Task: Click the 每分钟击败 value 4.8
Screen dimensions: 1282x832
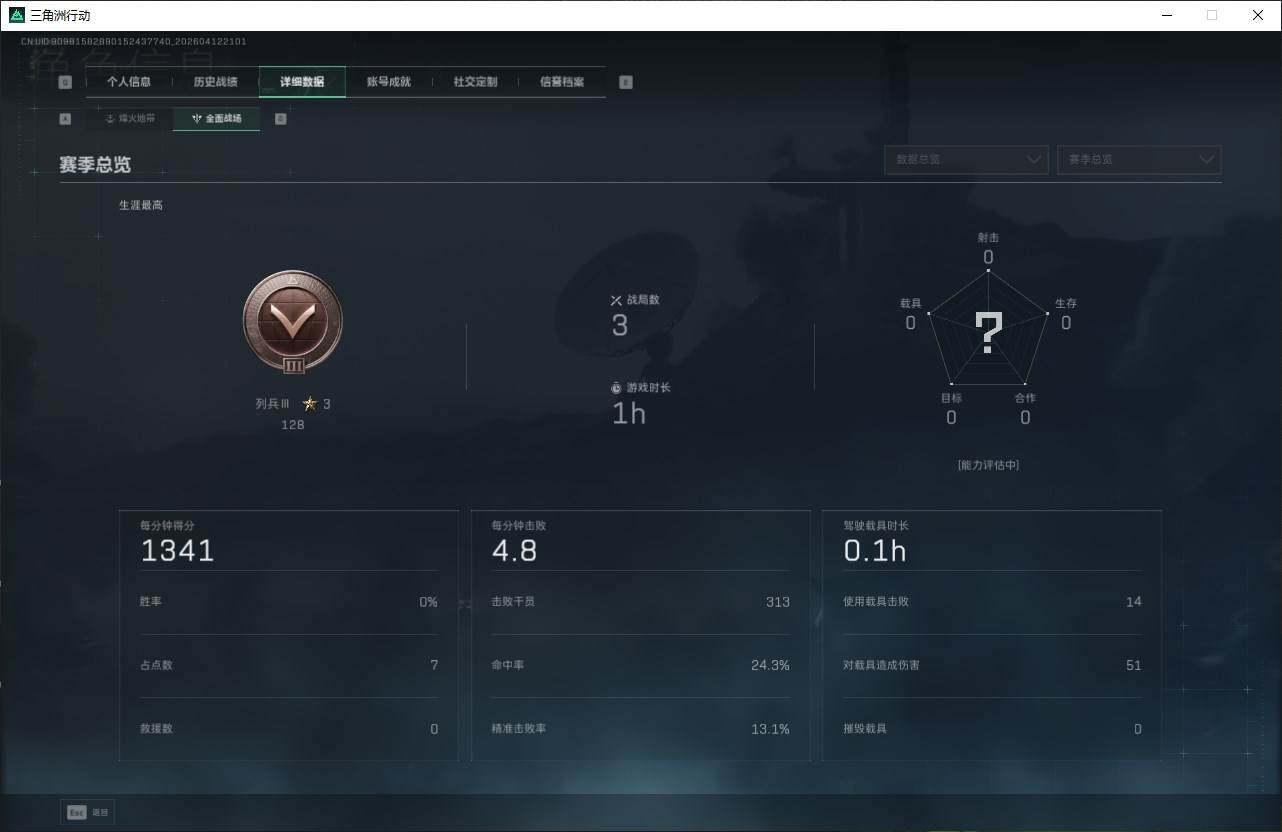Action: pos(514,551)
